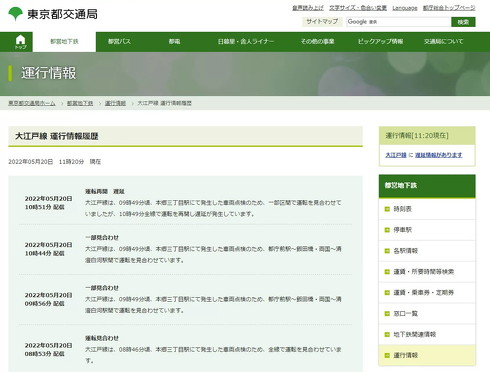Click the 大江戸線 link in the status box

click(x=396, y=155)
